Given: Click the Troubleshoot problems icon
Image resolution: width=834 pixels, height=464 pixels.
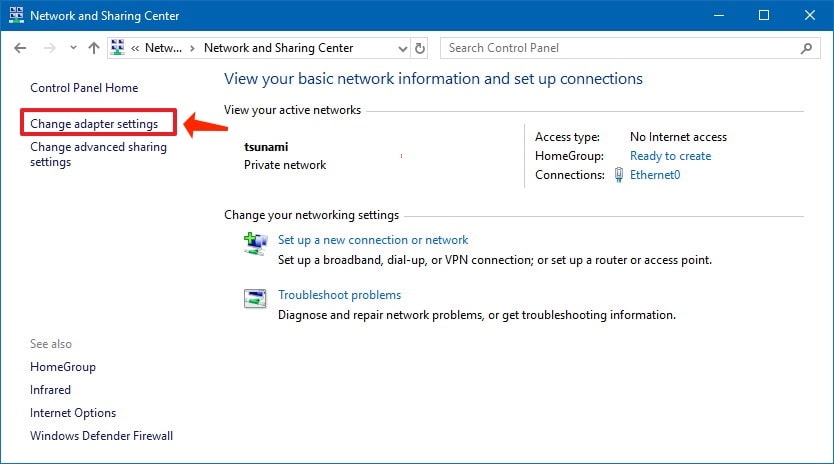Looking at the screenshot, I should click(256, 298).
